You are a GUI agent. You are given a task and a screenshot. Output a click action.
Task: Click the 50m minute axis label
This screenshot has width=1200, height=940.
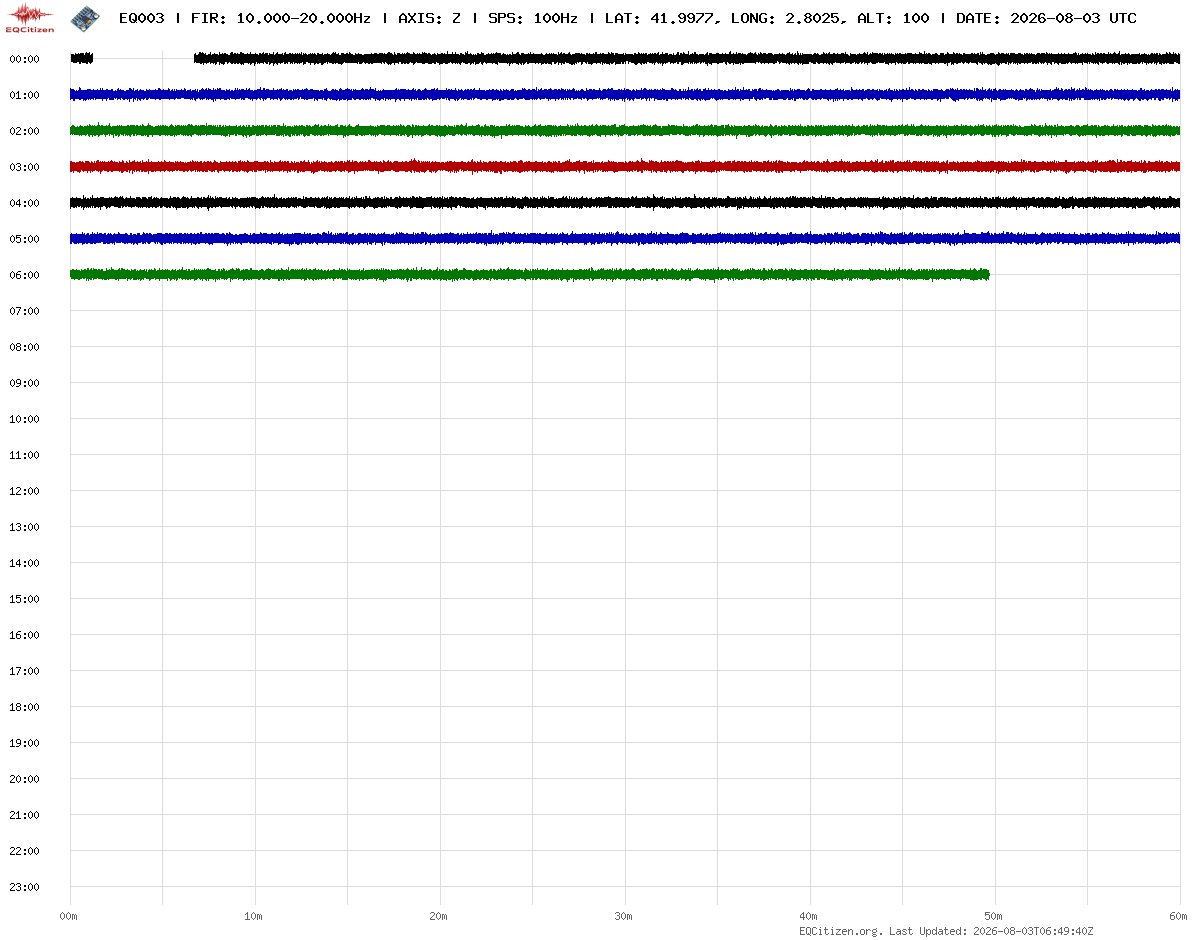994,916
